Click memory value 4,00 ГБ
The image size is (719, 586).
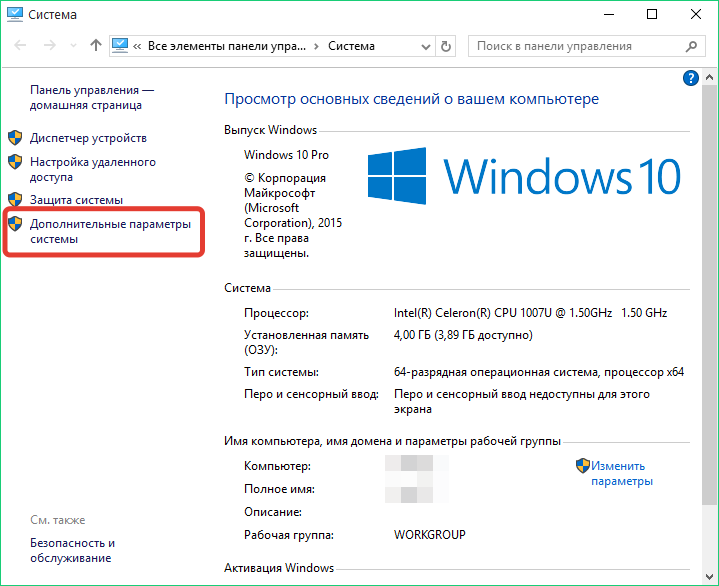pos(463,335)
